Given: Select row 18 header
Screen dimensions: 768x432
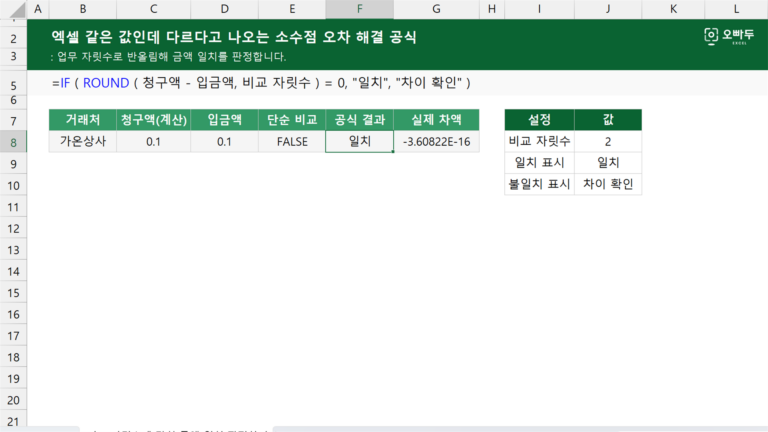Looking at the screenshot, I should point(13,357).
